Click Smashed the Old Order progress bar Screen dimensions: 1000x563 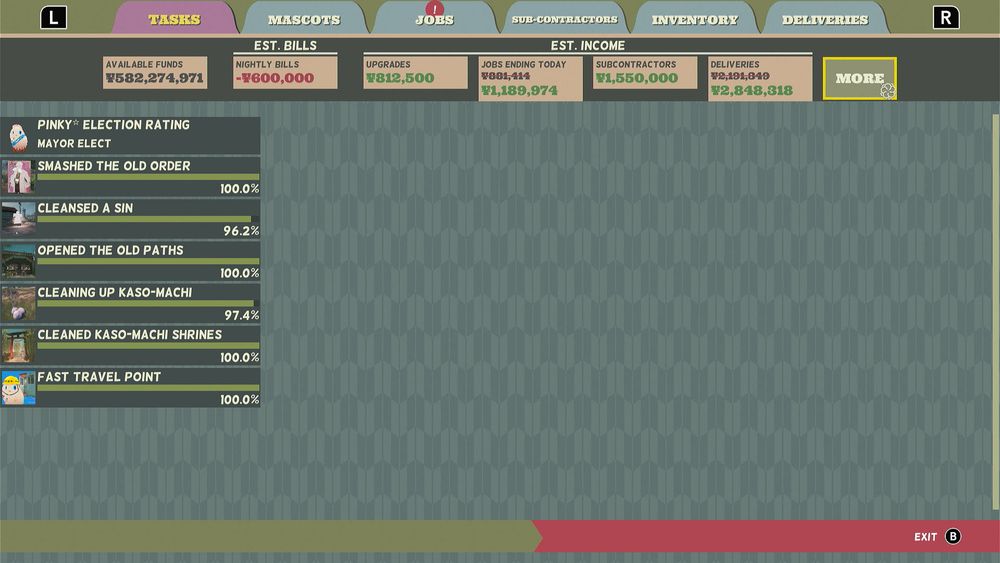point(148,177)
